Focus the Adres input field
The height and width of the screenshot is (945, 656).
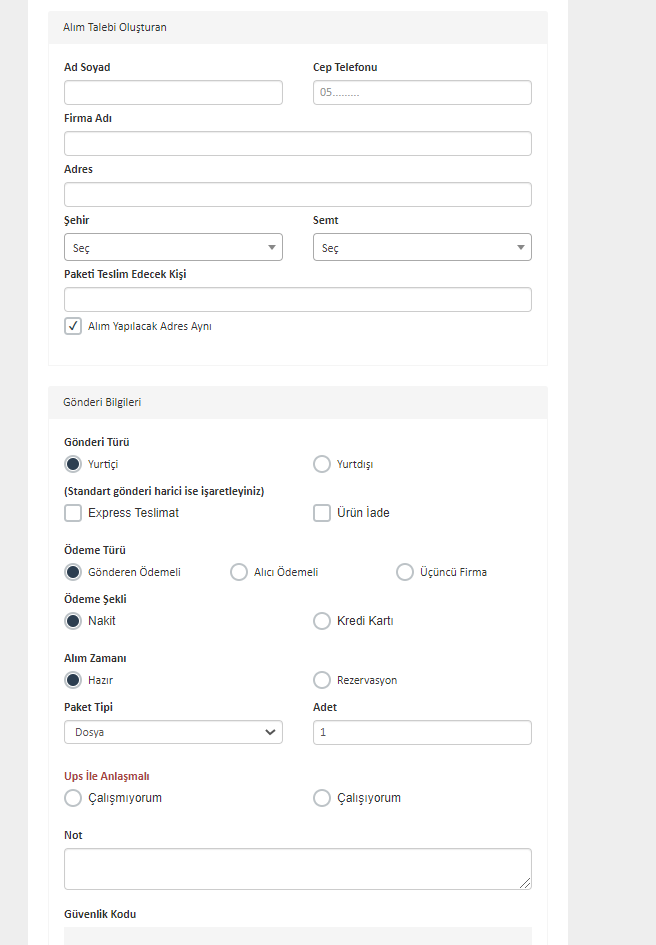tap(297, 195)
